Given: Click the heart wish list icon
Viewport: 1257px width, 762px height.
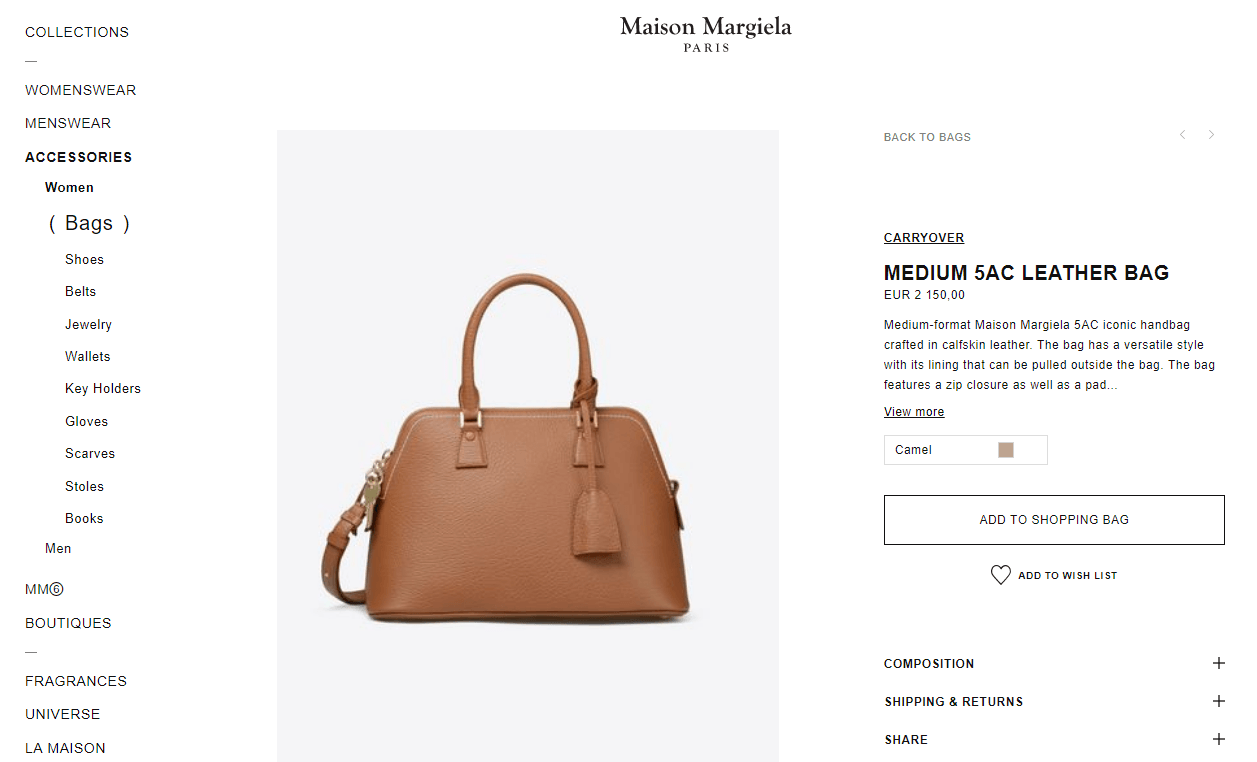Looking at the screenshot, I should [1000, 575].
